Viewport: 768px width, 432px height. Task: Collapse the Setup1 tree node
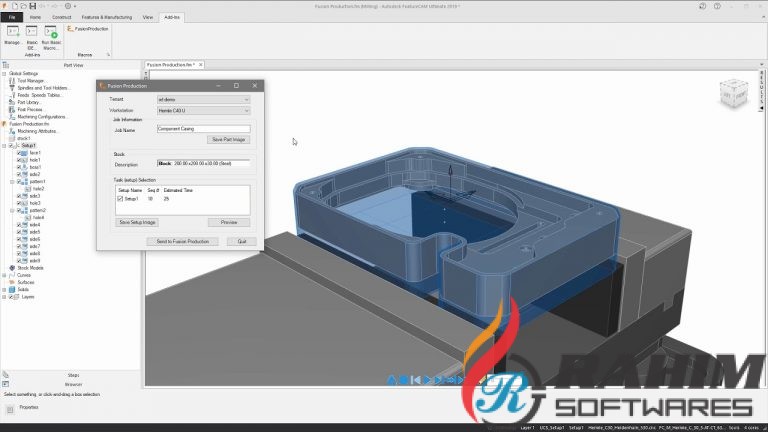(4, 145)
